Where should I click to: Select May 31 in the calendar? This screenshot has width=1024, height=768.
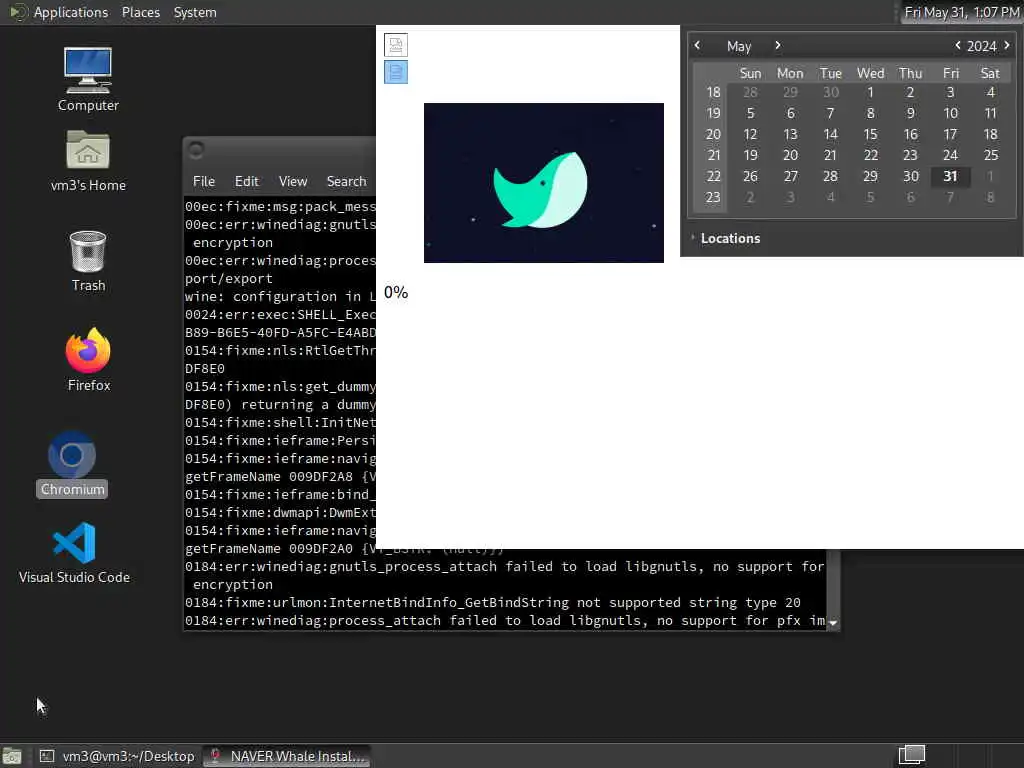pos(950,176)
